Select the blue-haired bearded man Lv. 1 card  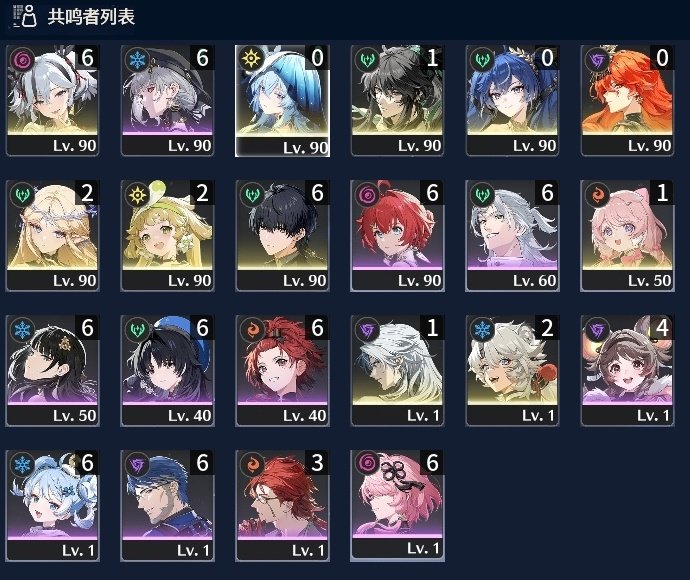coord(167,506)
